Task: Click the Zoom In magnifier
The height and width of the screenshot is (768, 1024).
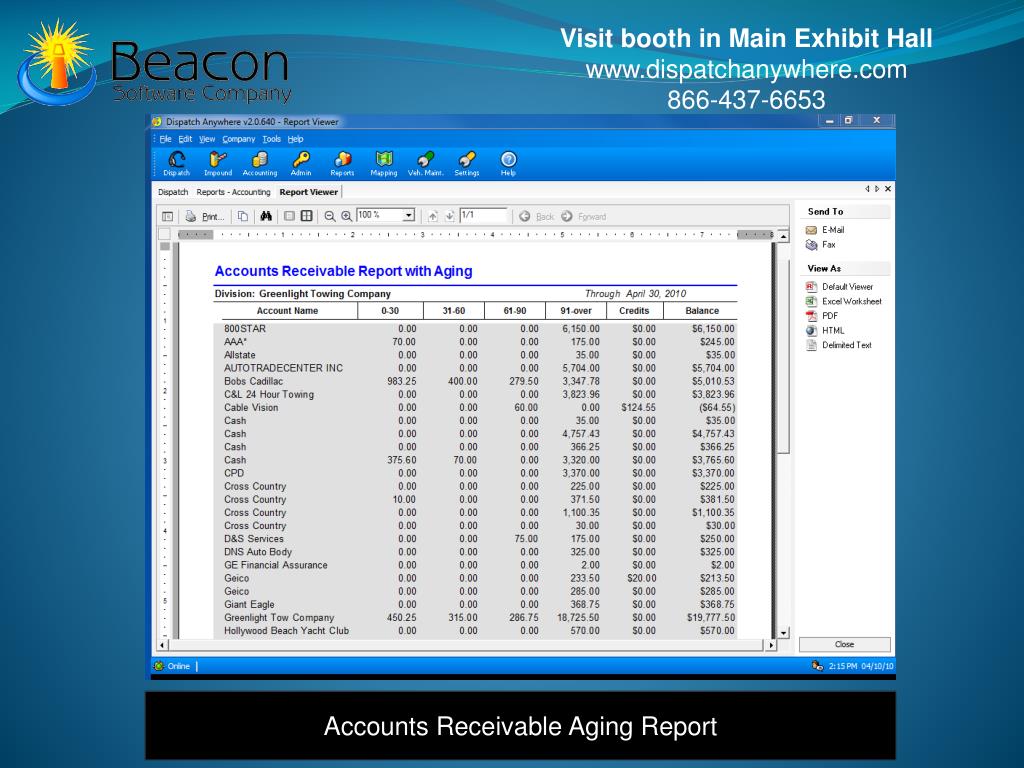Action: click(347, 216)
